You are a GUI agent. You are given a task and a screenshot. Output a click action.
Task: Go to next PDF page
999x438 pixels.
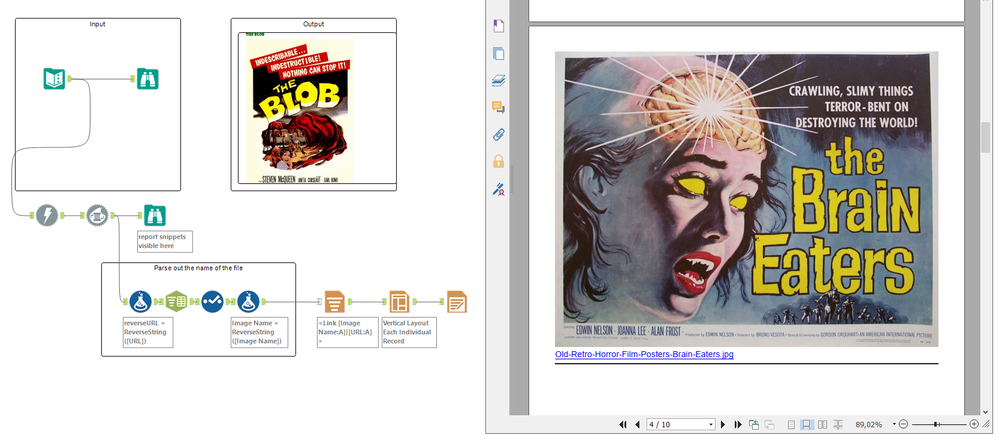coord(723,425)
